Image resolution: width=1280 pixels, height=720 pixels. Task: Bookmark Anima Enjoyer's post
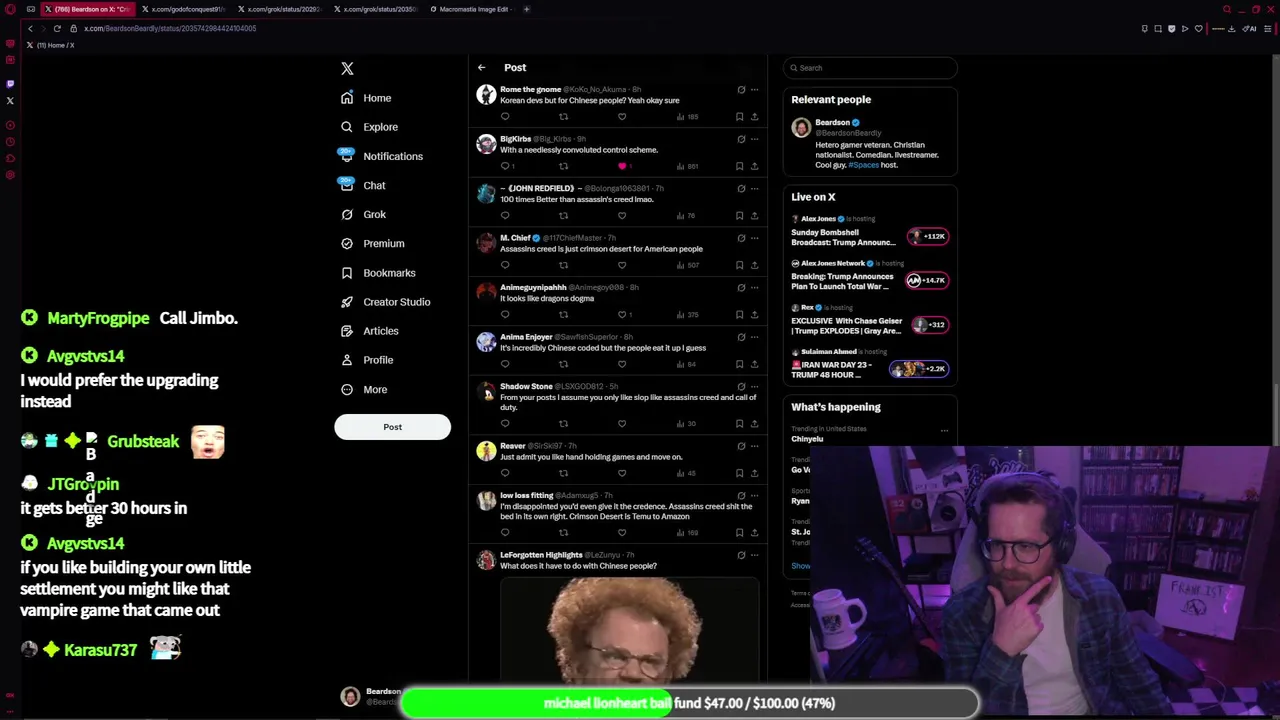tap(739, 364)
